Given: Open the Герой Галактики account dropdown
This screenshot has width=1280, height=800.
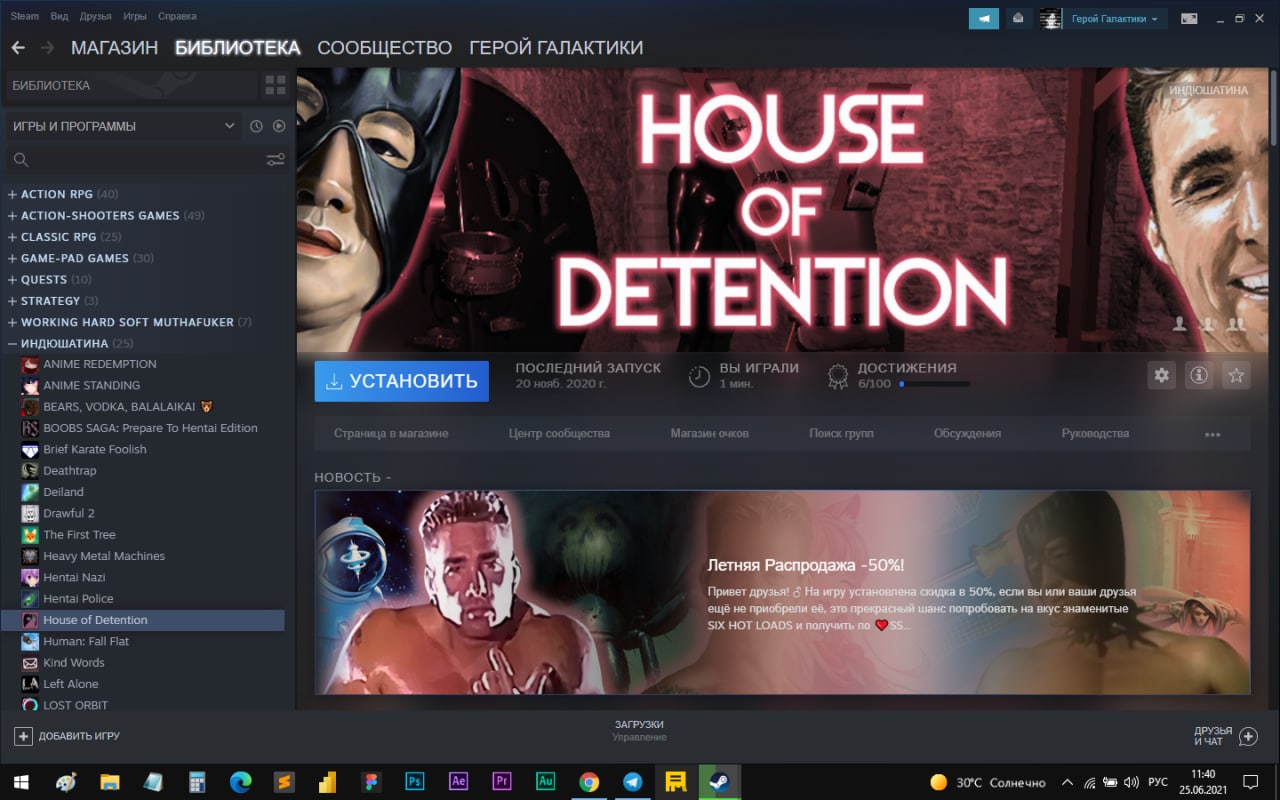Looking at the screenshot, I should tap(1115, 18).
